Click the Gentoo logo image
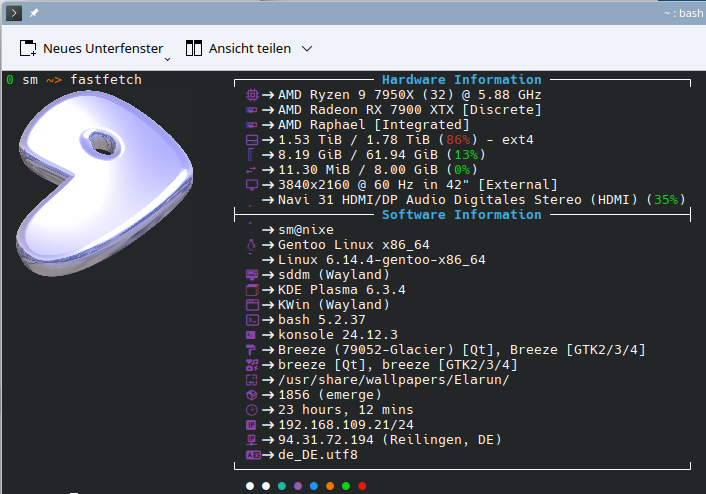The height and width of the screenshot is (494, 706). 105,182
